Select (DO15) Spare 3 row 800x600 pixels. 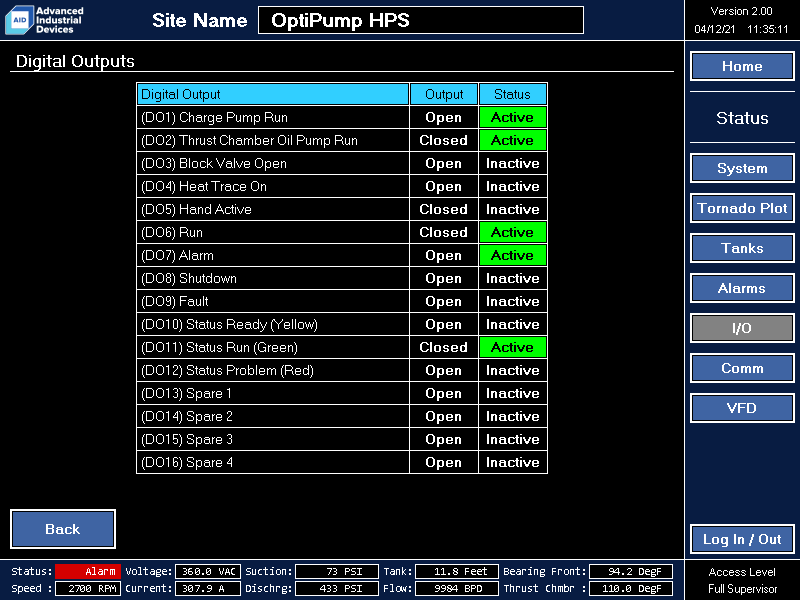[342, 439]
